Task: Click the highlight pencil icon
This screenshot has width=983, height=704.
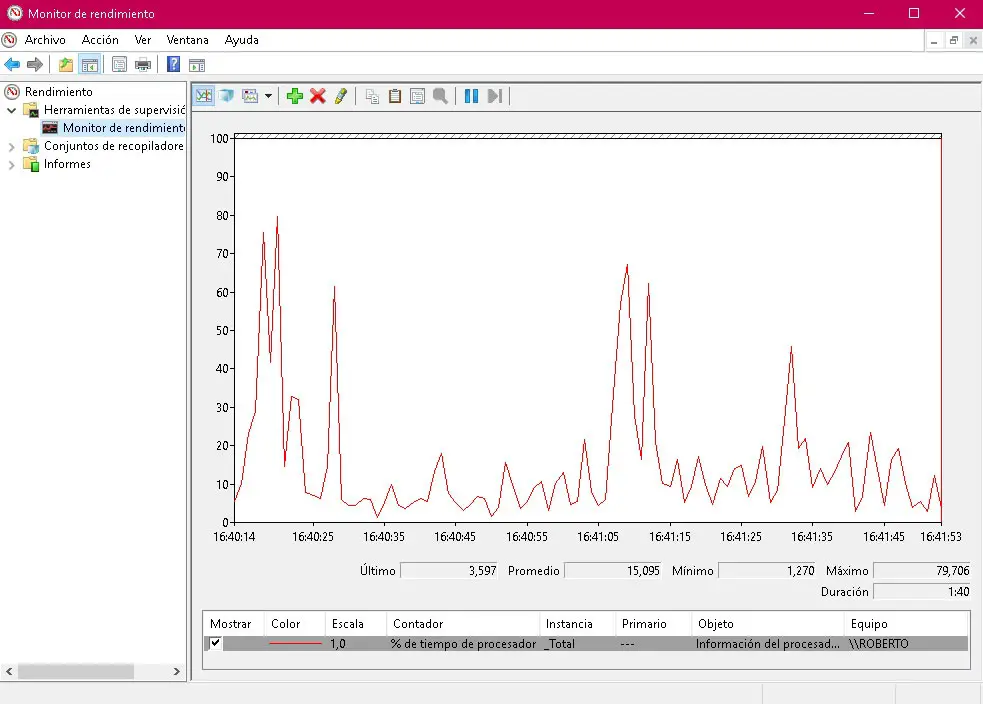Action: tap(341, 96)
